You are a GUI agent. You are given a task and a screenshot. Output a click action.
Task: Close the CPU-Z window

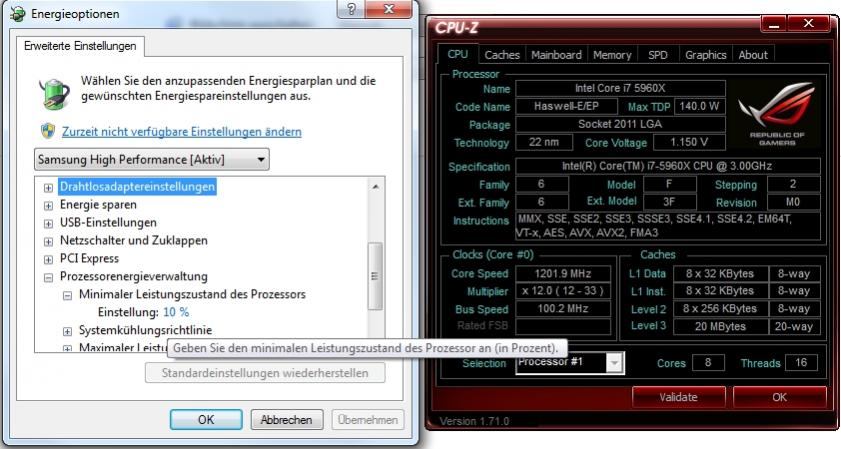tap(808, 24)
